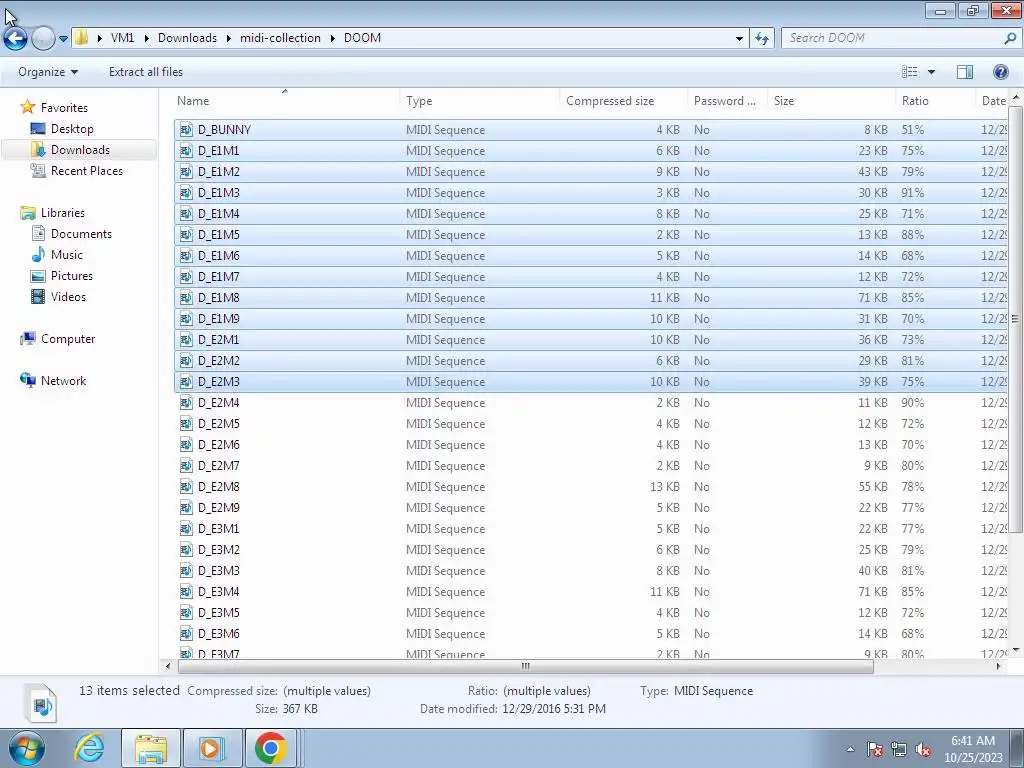
Task: Click the Back navigation arrow button
Action: pos(16,39)
